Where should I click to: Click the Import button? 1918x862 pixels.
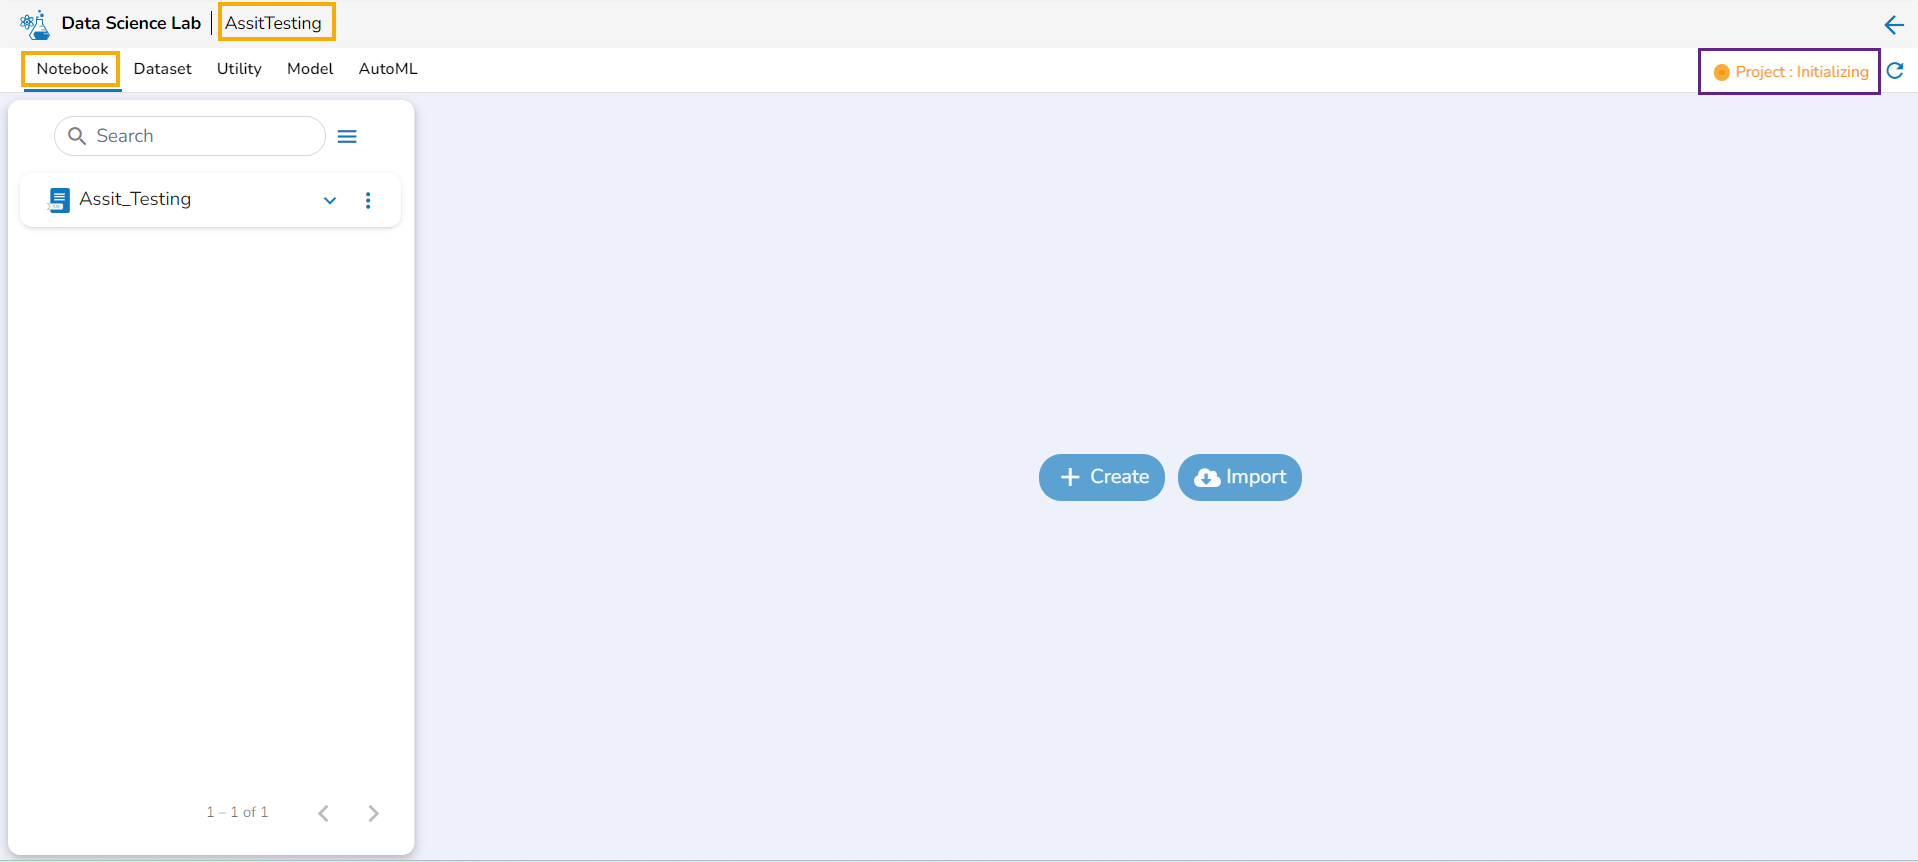click(x=1240, y=477)
